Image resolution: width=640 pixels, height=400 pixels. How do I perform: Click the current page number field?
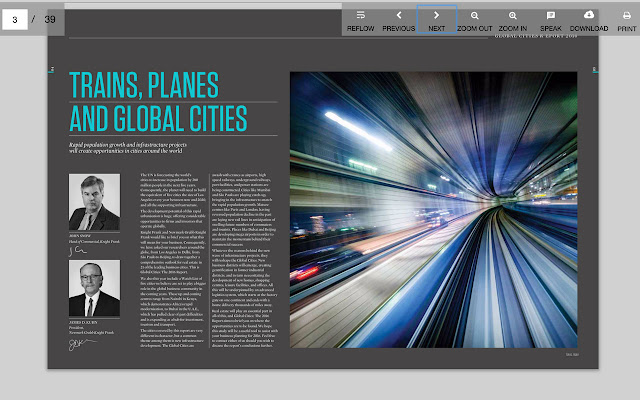pos(15,19)
